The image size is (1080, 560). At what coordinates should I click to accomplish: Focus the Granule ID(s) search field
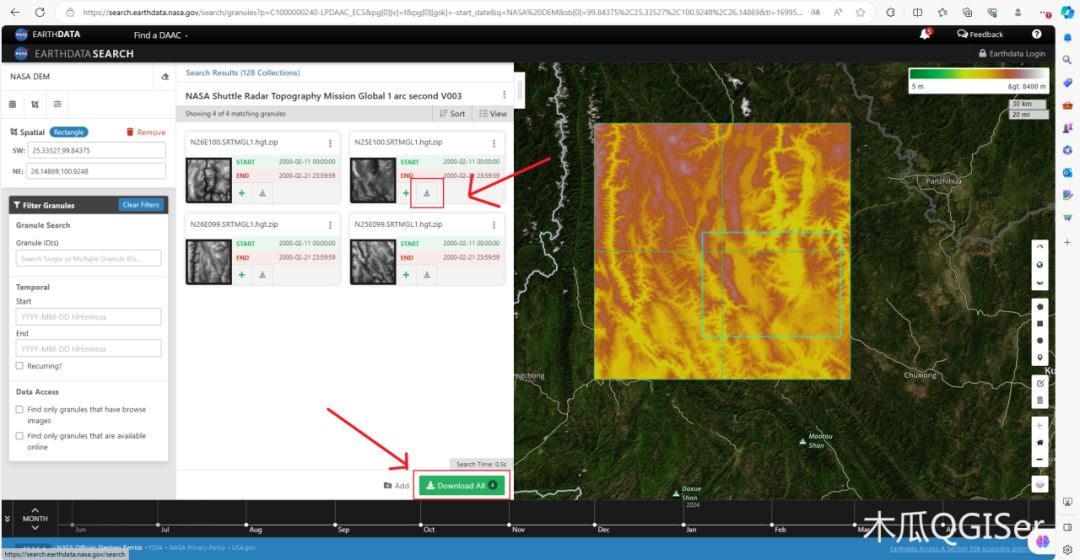[88, 258]
